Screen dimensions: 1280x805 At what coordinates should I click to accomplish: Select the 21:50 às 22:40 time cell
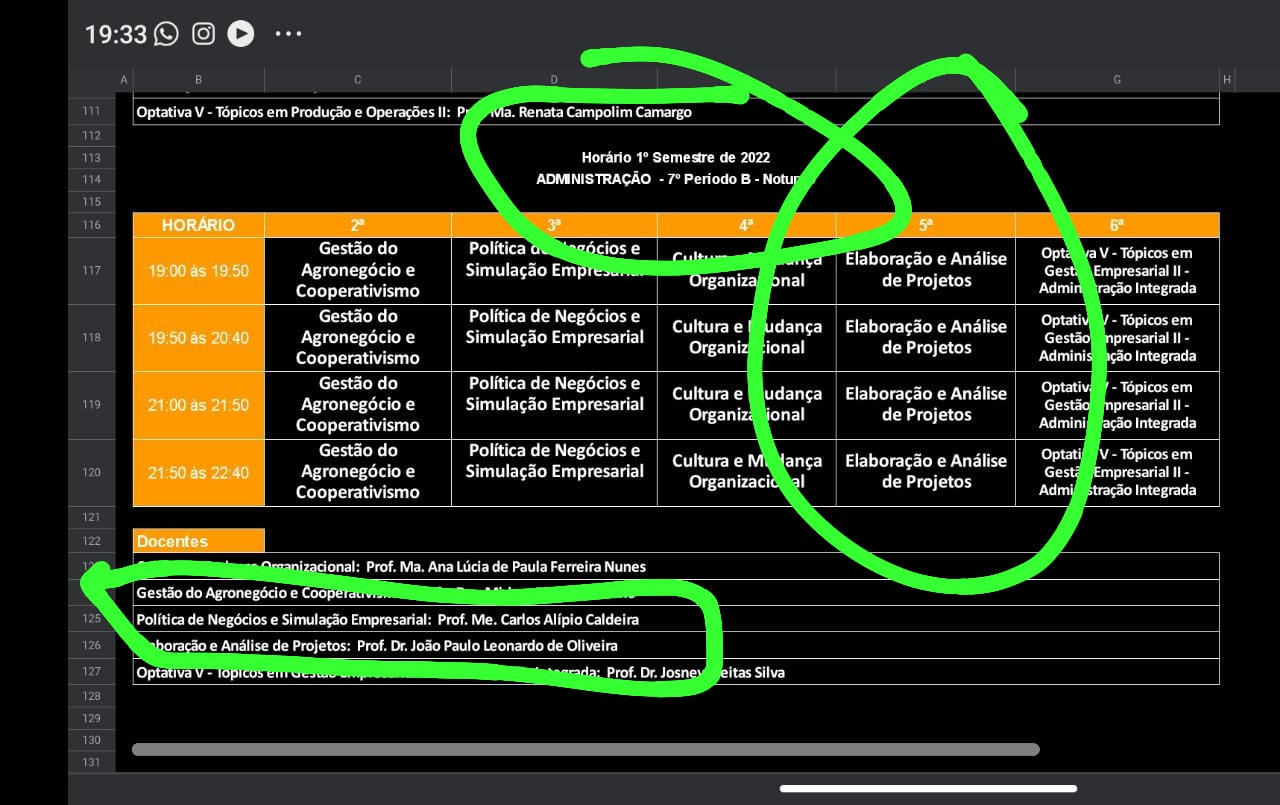[x=198, y=473]
